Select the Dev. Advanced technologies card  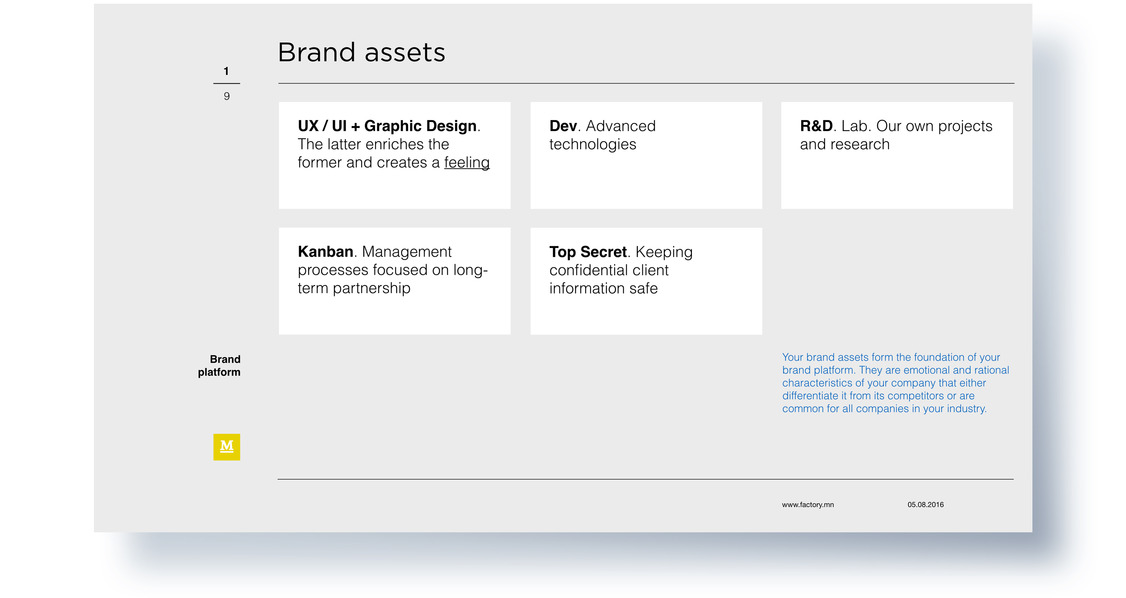point(646,155)
